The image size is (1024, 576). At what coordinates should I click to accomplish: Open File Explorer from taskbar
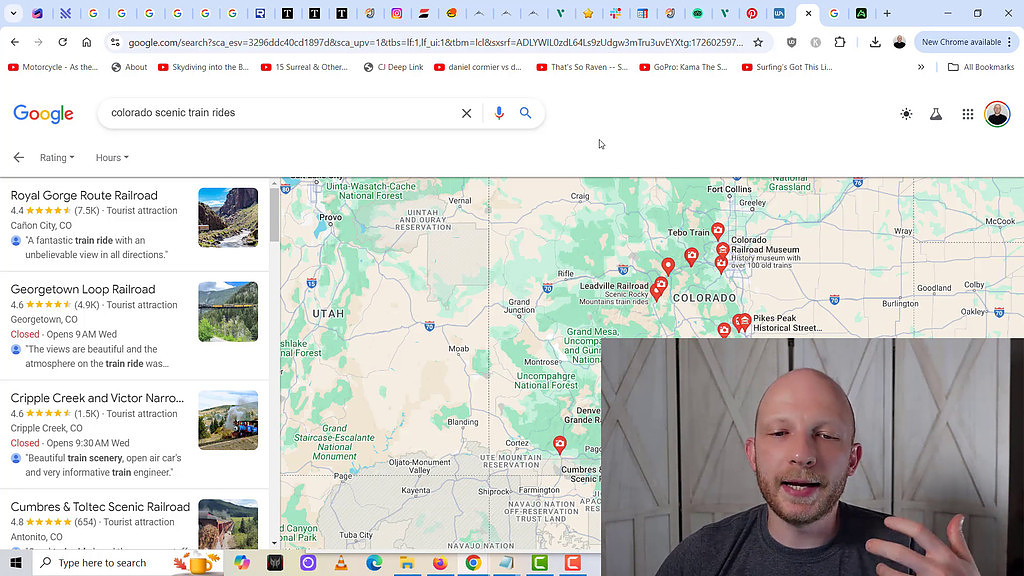click(x=407, y=562)
